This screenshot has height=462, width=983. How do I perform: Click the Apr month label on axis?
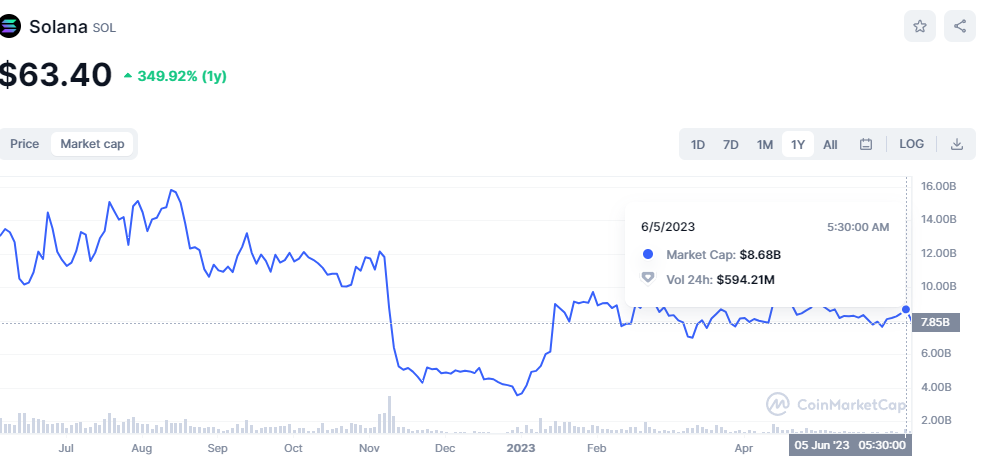coord(744,448)
